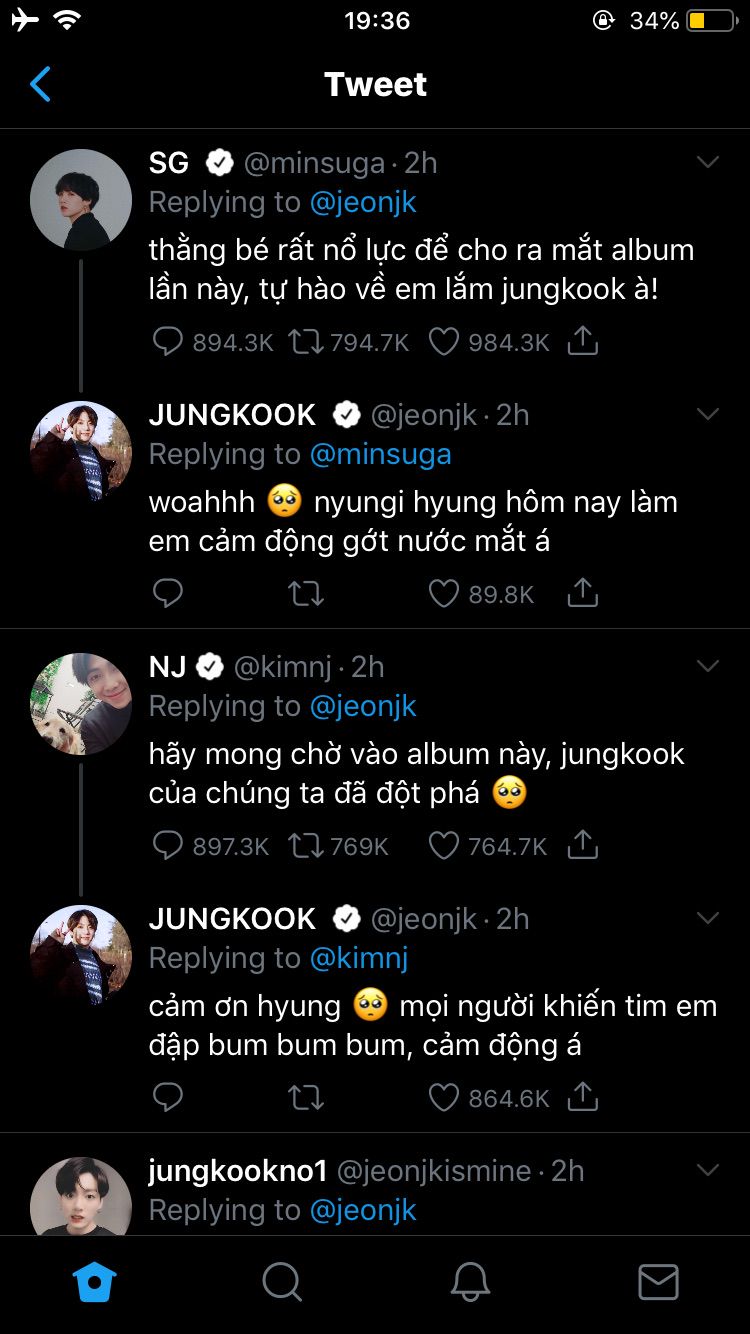Open the Notifications bell tab
Screen dimensions: 750x1334
[470, 1282]
